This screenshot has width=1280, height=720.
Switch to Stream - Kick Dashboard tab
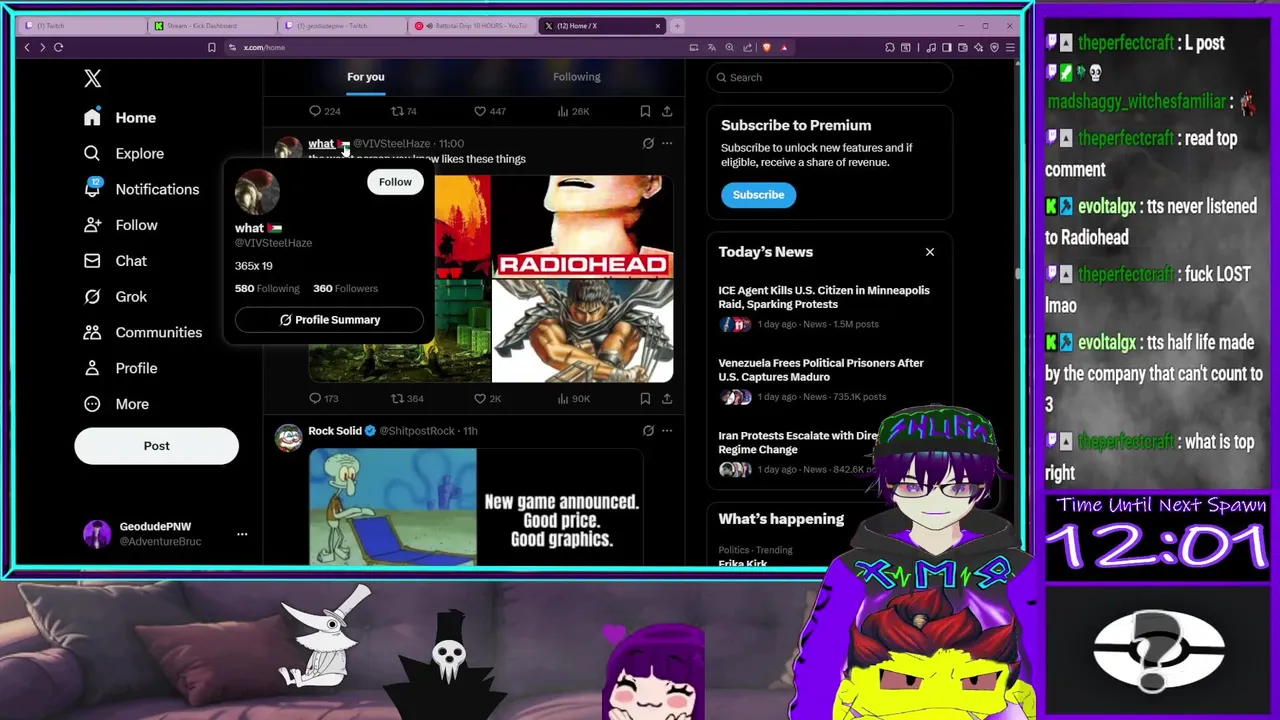[x=212, y=26]
